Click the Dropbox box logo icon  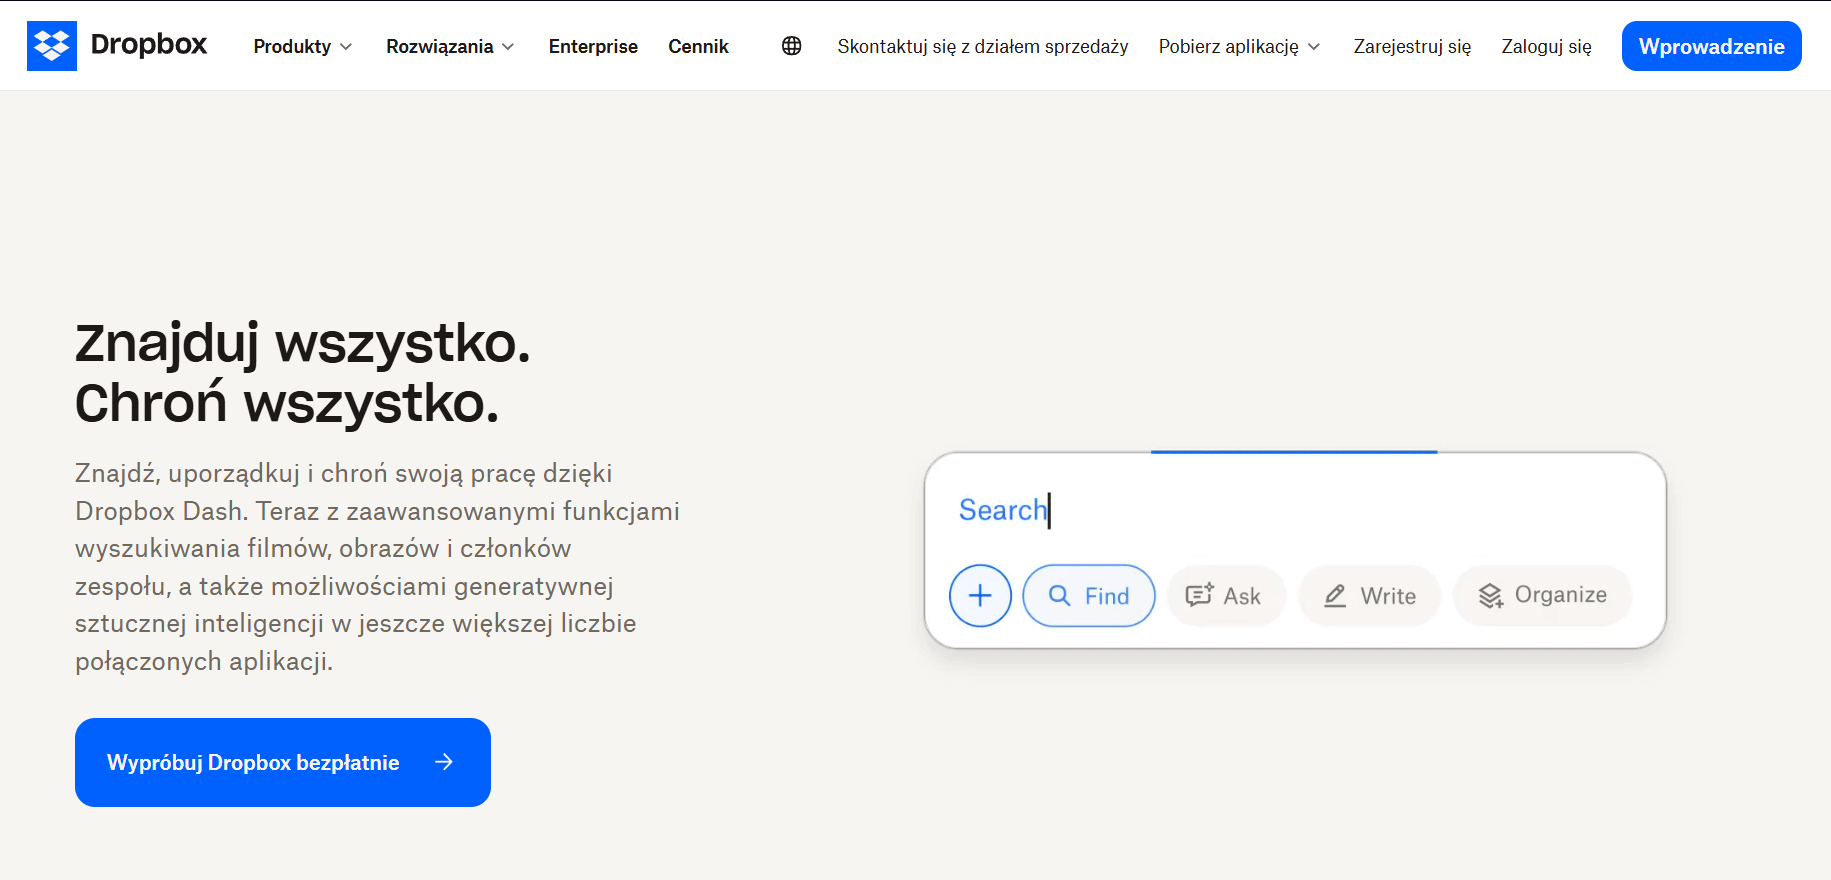tap(51, 46)
